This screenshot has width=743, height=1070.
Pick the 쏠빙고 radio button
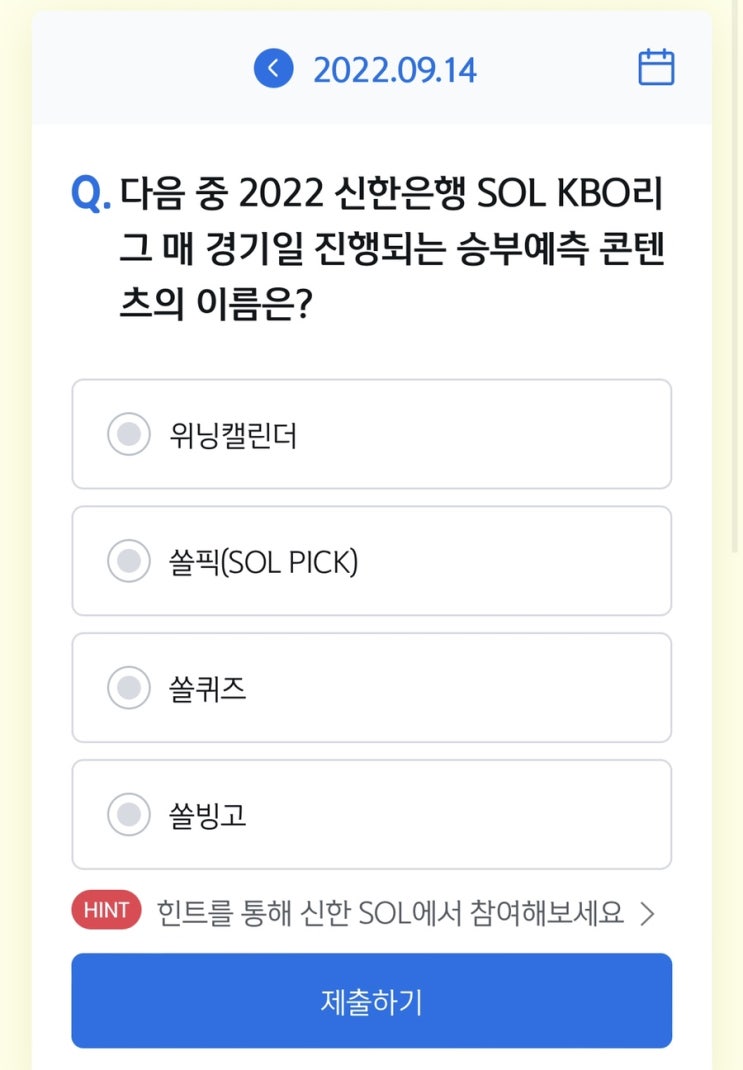pyautogui.click(x=128, y=815)
